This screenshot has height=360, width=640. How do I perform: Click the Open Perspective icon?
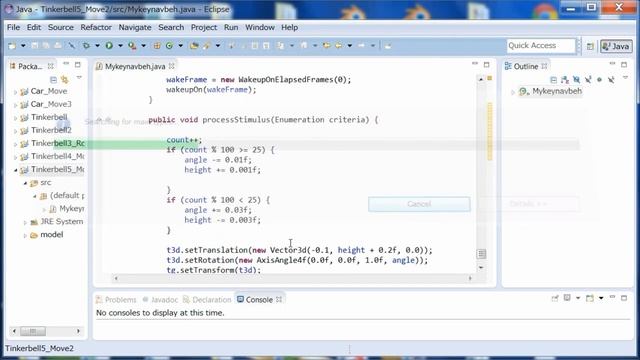point(590,47)
